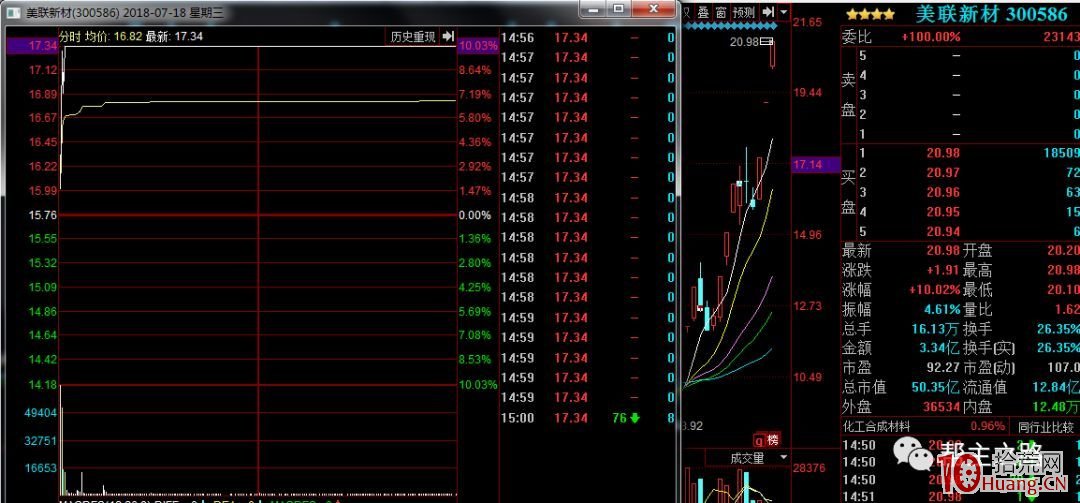This screenshot has height=503, width=1080.
Task: Click the red q icon
Action: click(758, 440)
